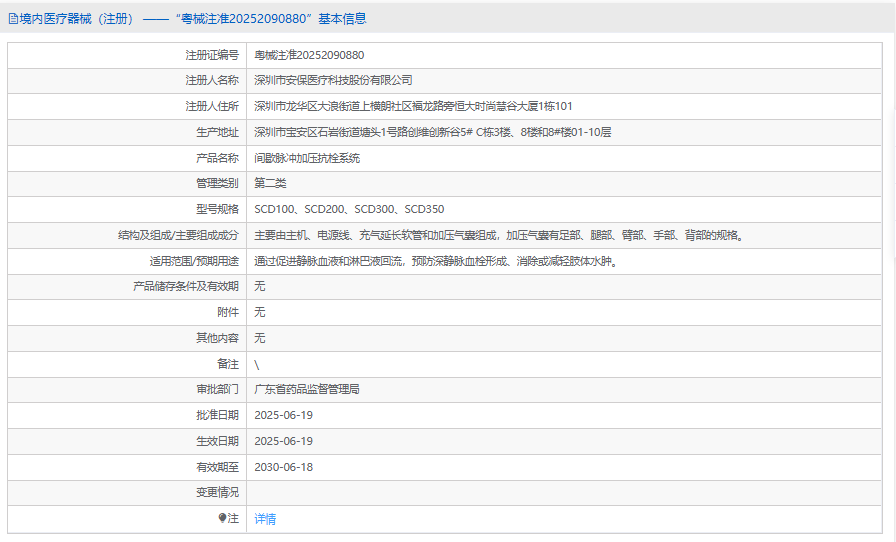
Task: Select the approving department 广东省药品监督管理局
Action: 307,389
